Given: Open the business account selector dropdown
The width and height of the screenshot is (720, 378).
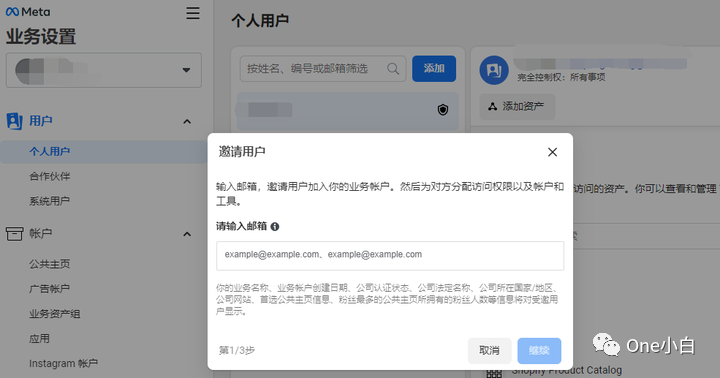Looking at the screenshot, I should 104,70.
